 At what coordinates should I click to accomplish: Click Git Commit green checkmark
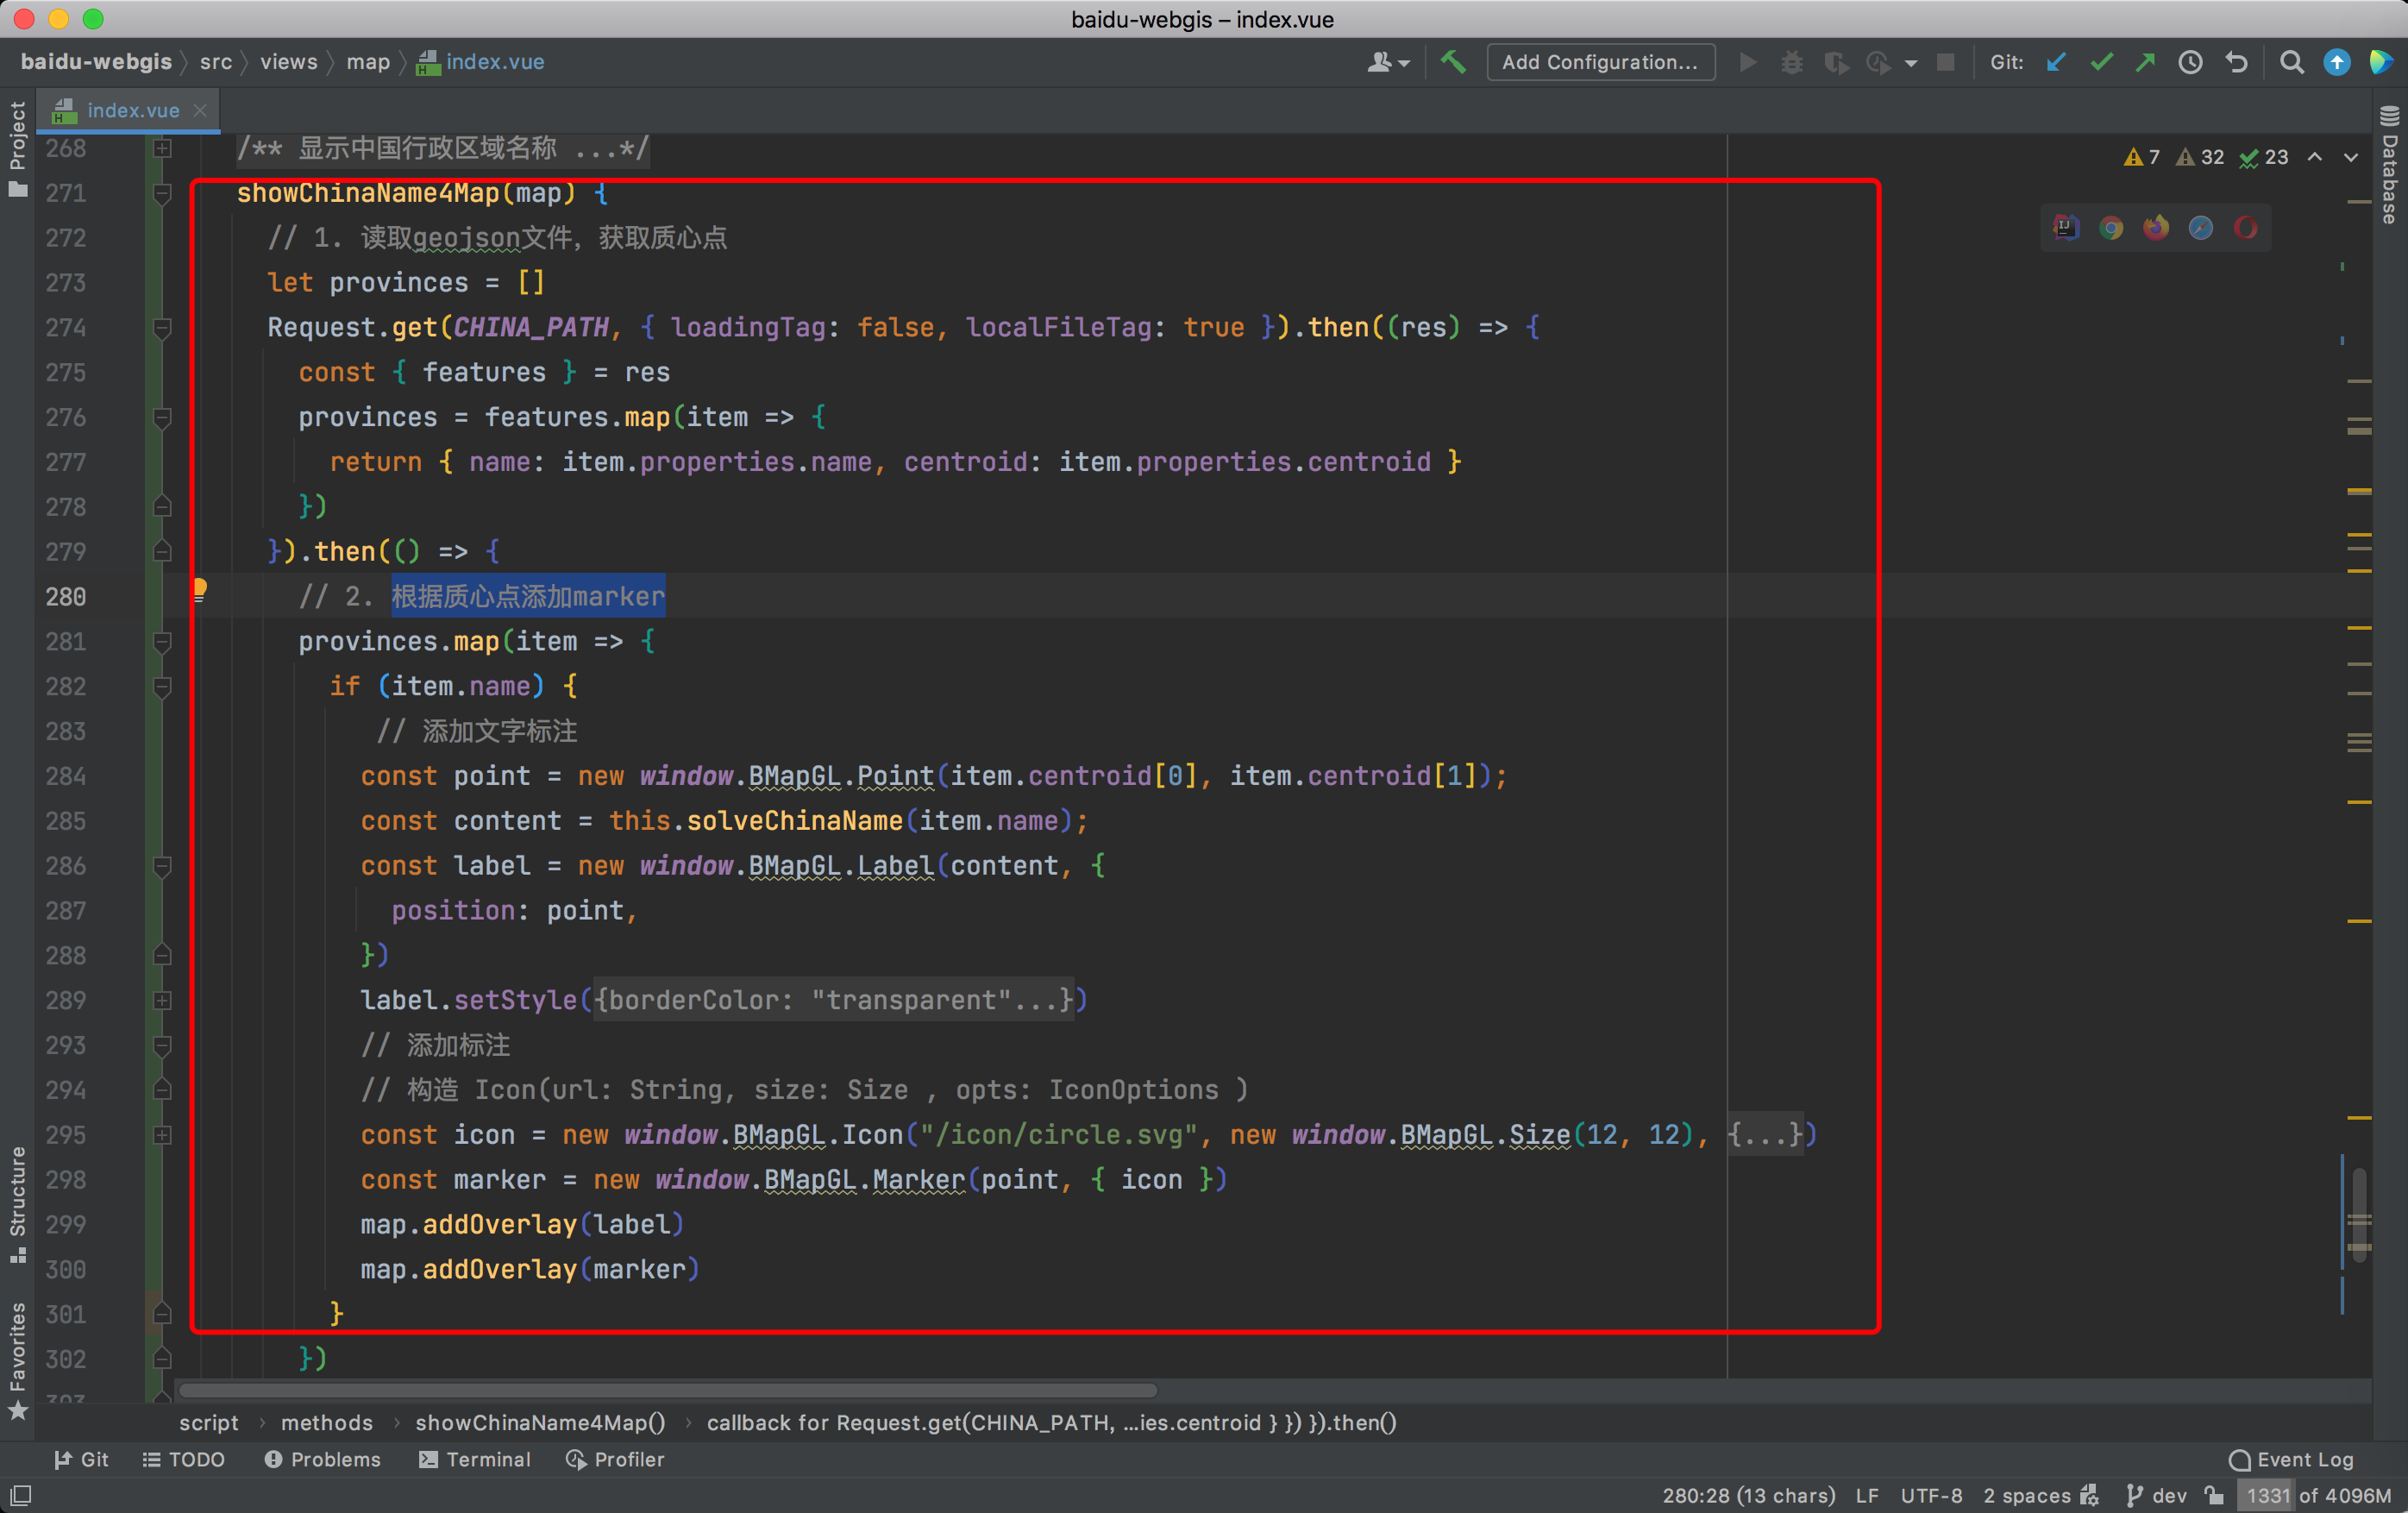coord(2101,62)
